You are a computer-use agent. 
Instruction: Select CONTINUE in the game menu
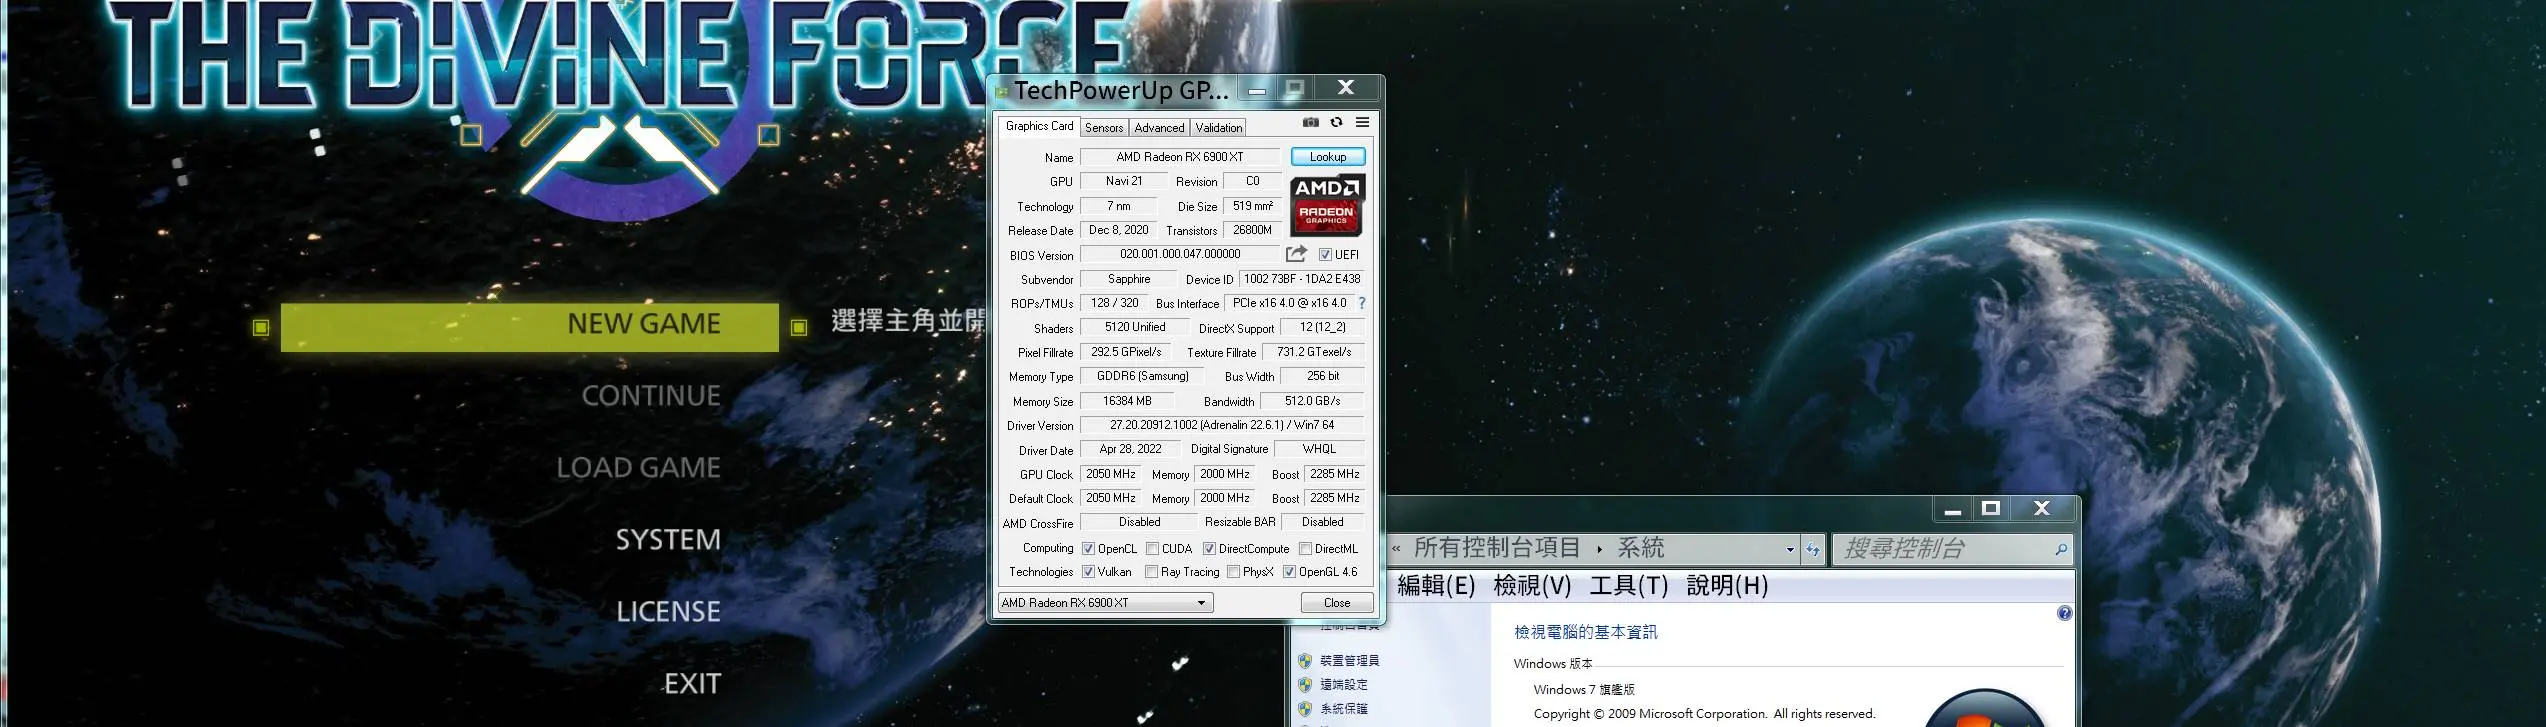[651, 396]
